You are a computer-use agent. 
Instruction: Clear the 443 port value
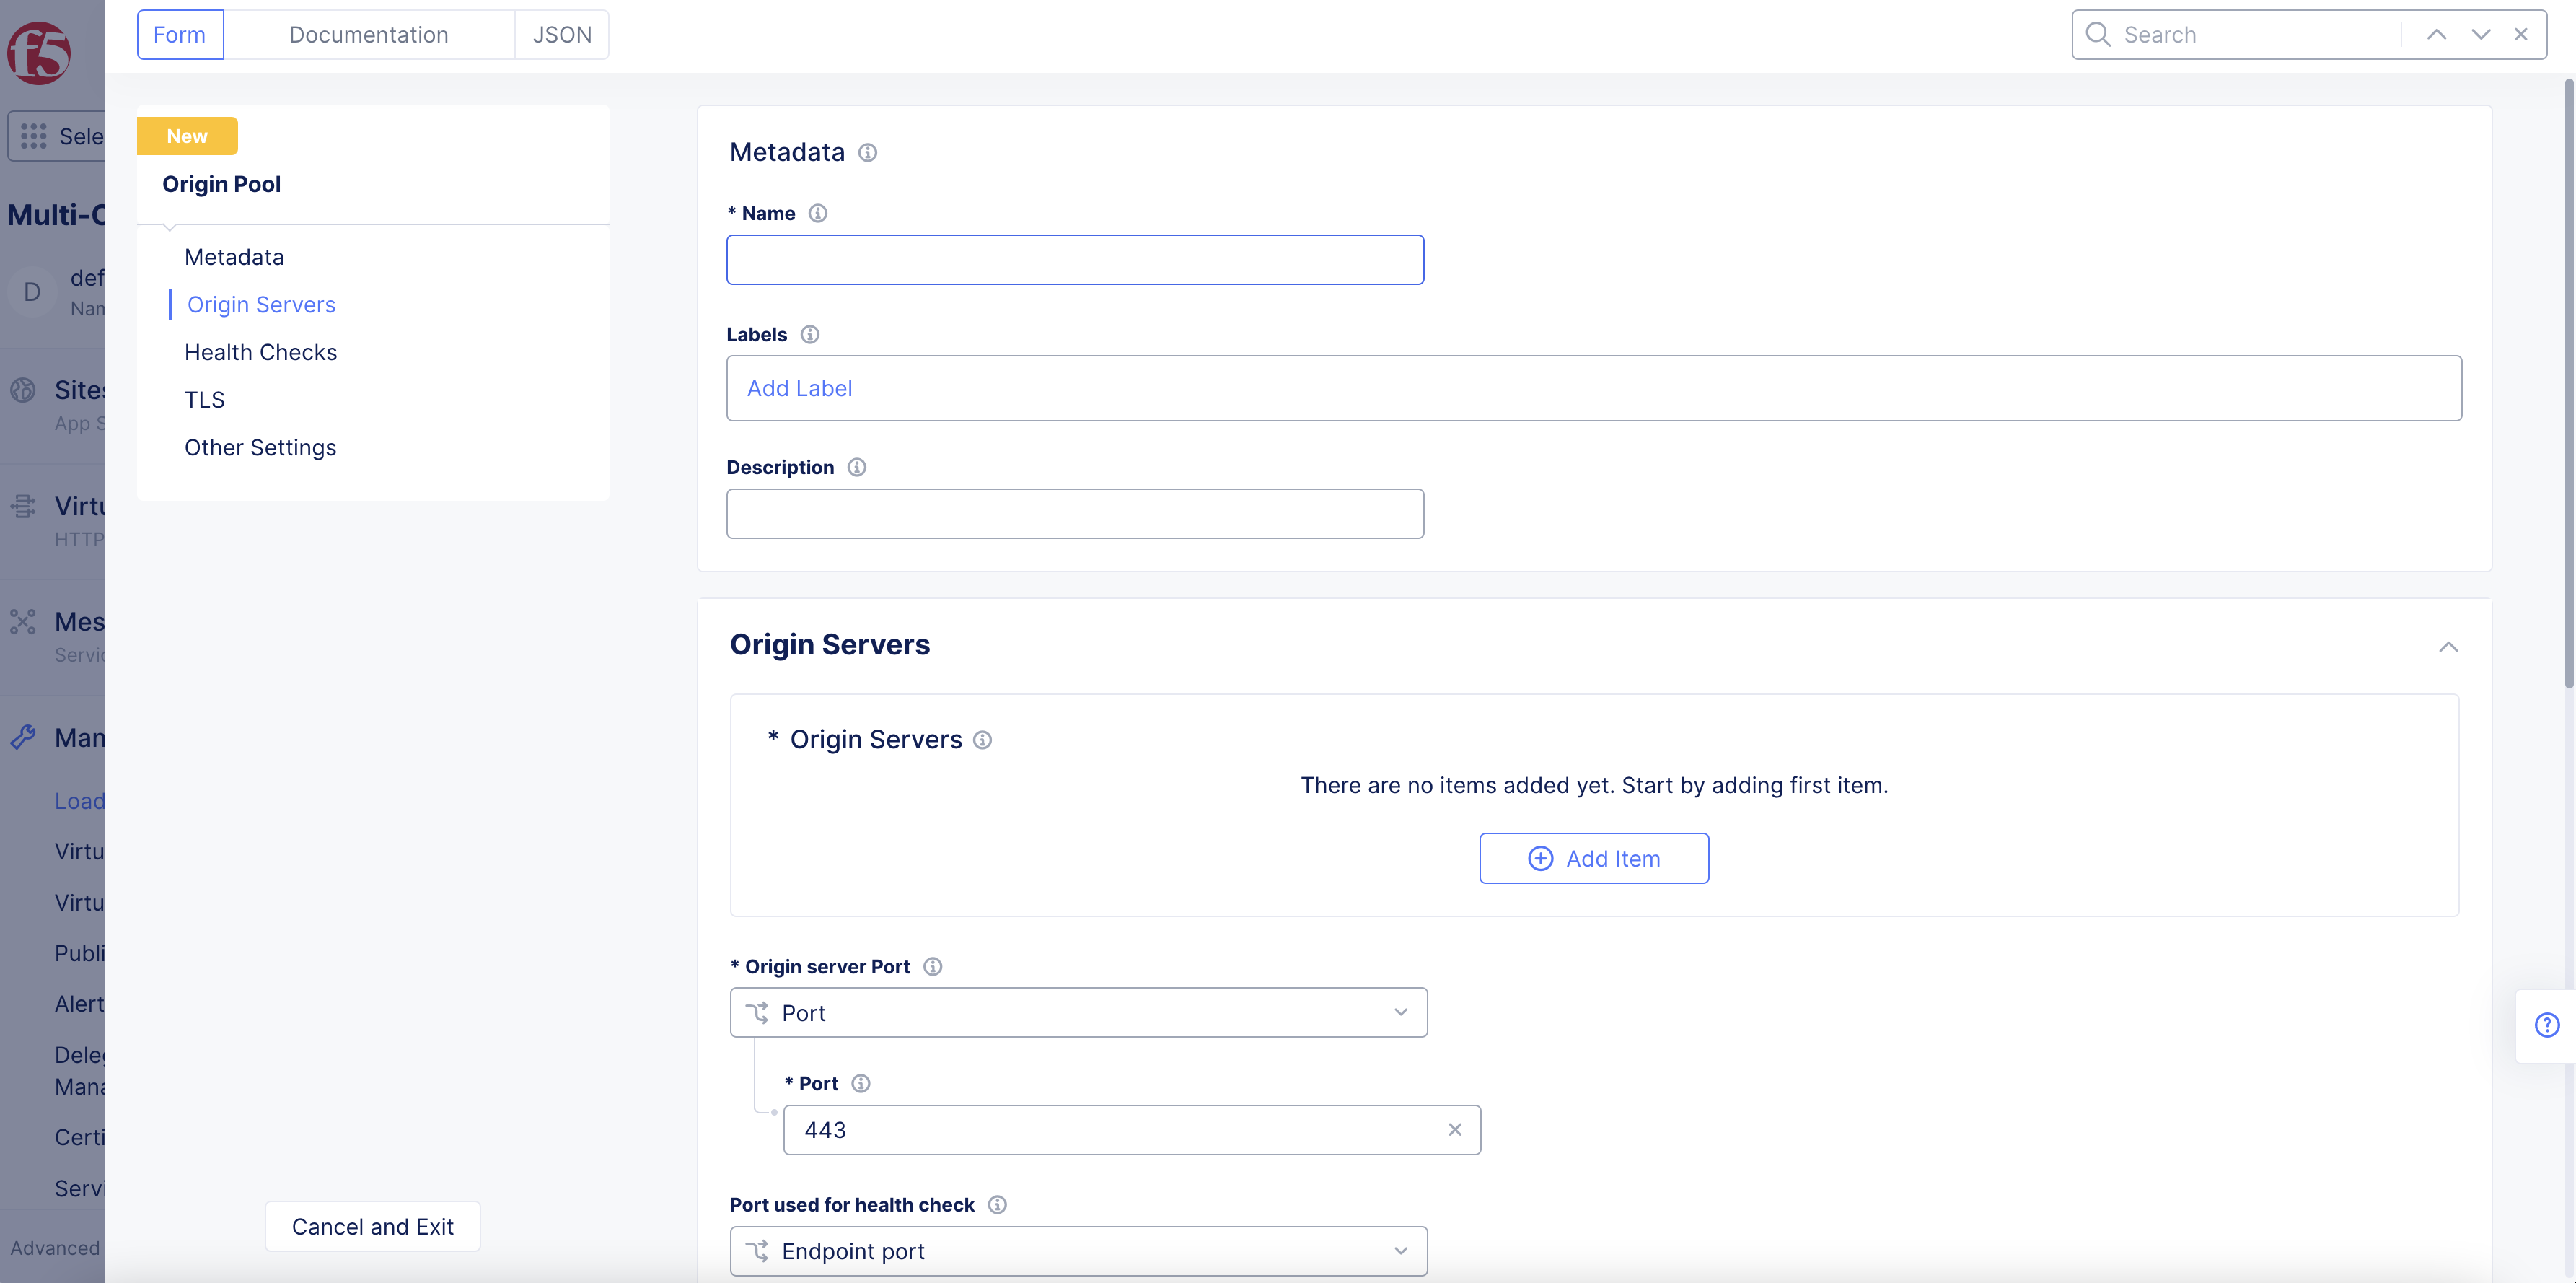coord(1454,1130)
